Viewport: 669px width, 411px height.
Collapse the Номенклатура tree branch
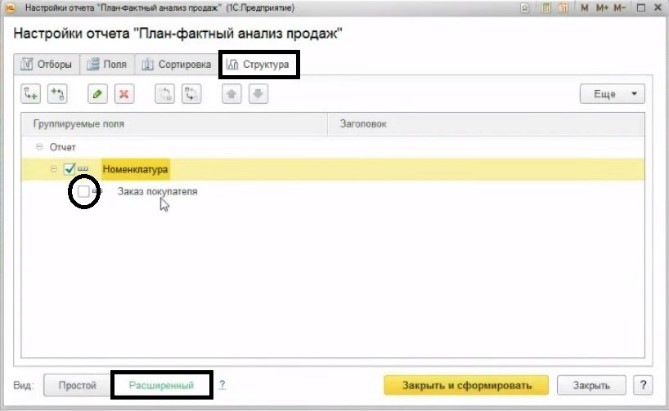(x=54, y=169)
